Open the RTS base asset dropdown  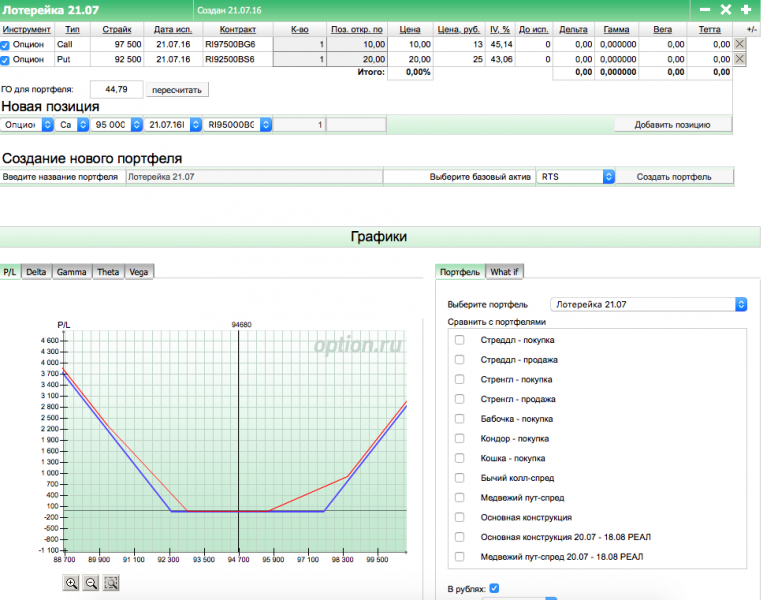click(576, 176)
